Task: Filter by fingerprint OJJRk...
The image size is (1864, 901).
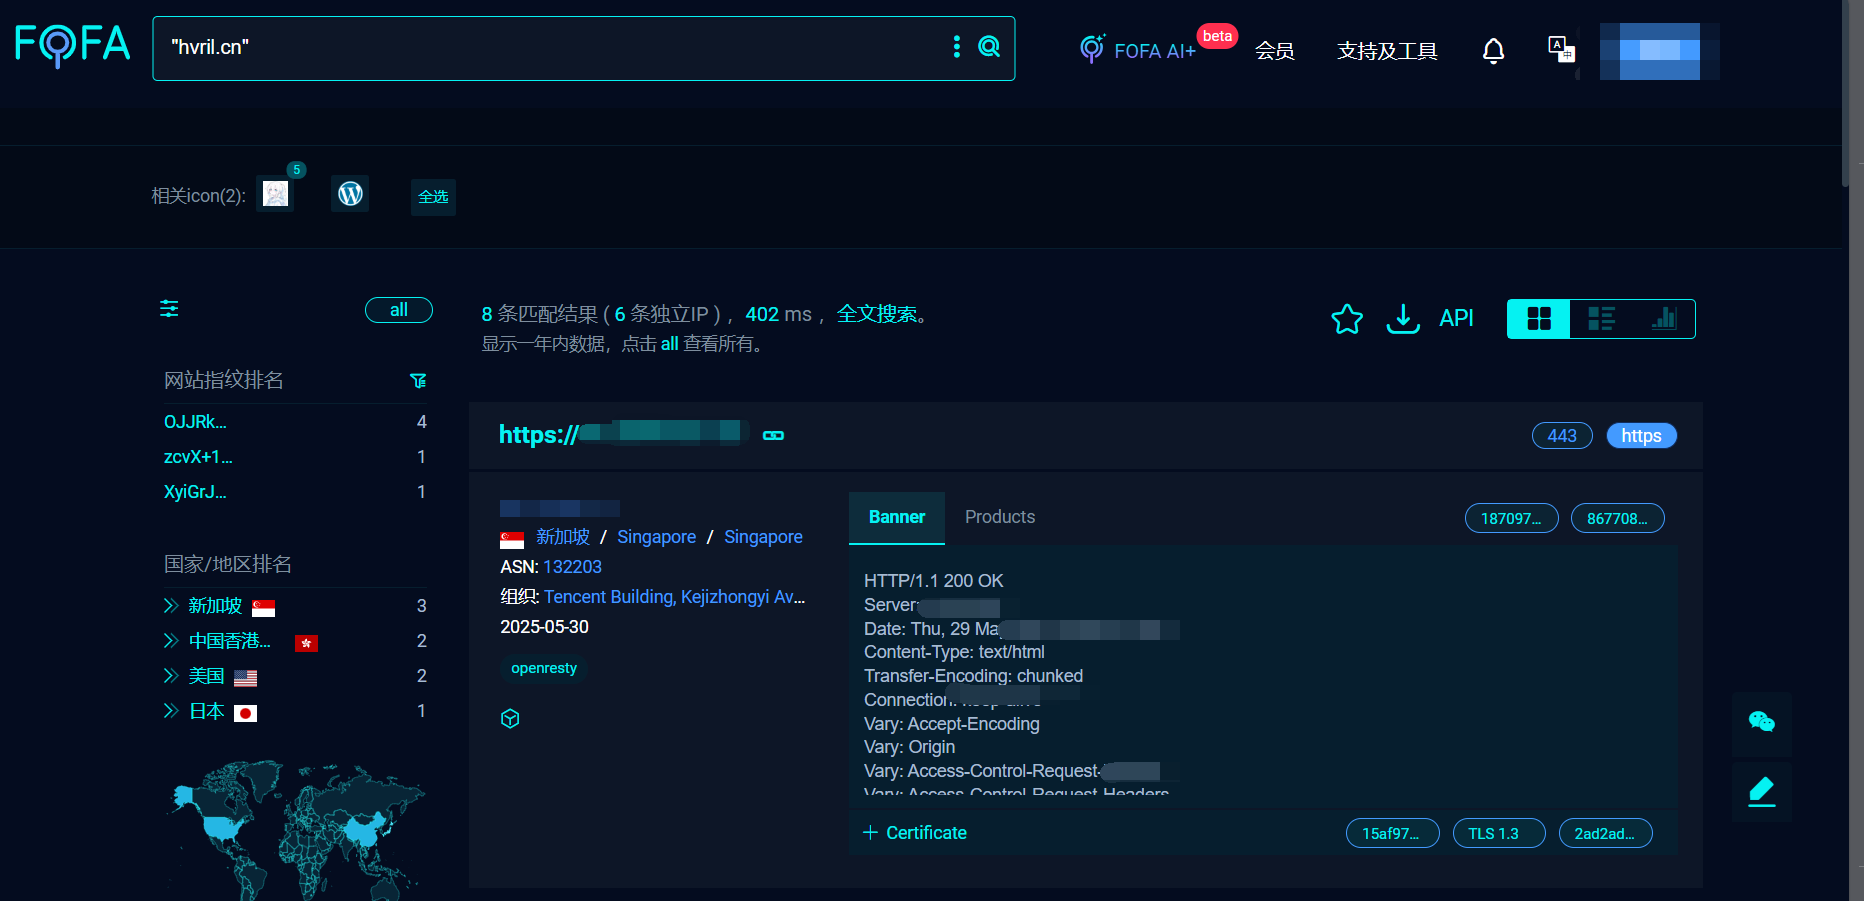Action: pyautogui.click(x=195, y=422)
